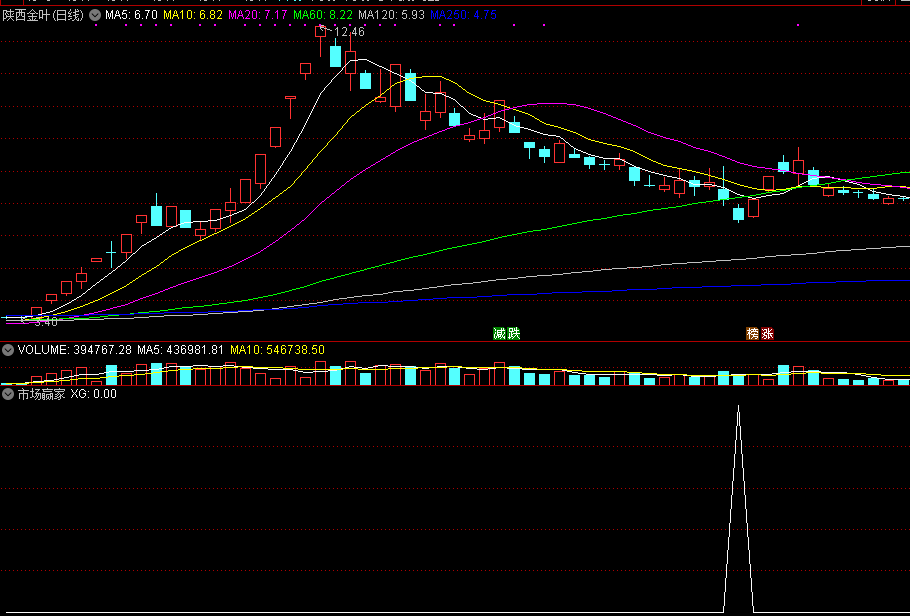Click the 12.46 high price label
Viewport: 910px width, 616px height.
tap(349, 32)
